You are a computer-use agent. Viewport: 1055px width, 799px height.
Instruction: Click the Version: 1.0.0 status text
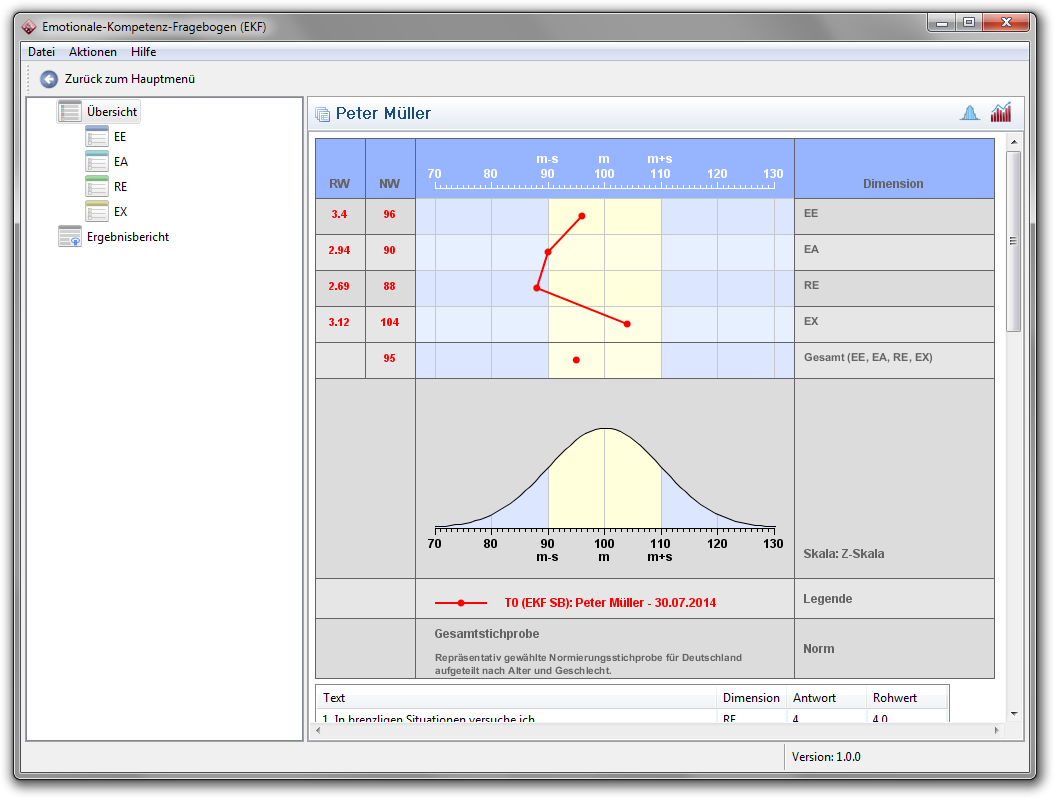tap(826, 757)
